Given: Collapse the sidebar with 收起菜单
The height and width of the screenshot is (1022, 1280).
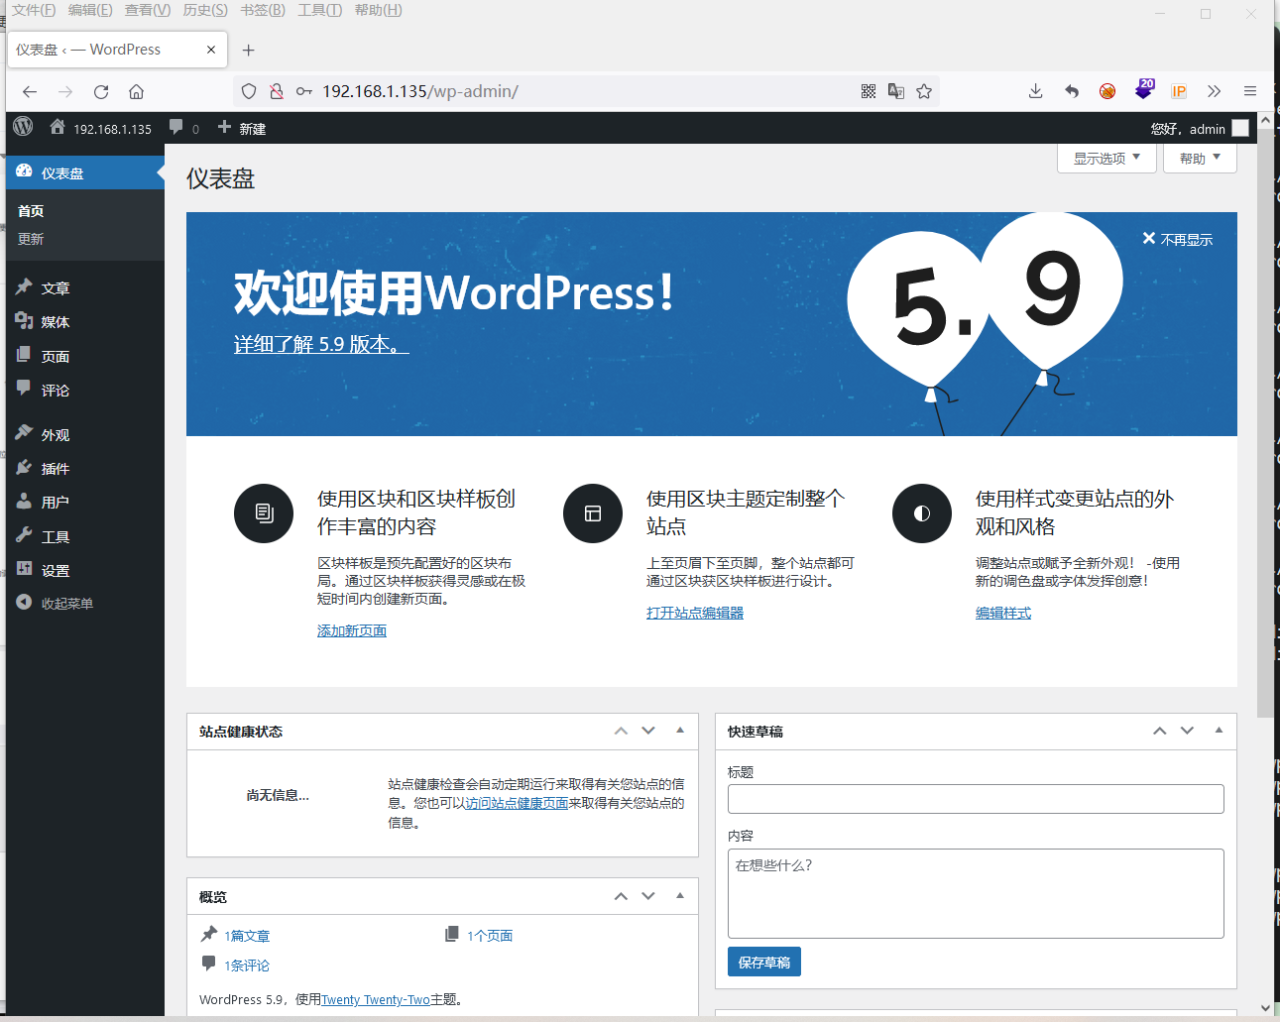Looking at the screenshot, I should (66, 603).
